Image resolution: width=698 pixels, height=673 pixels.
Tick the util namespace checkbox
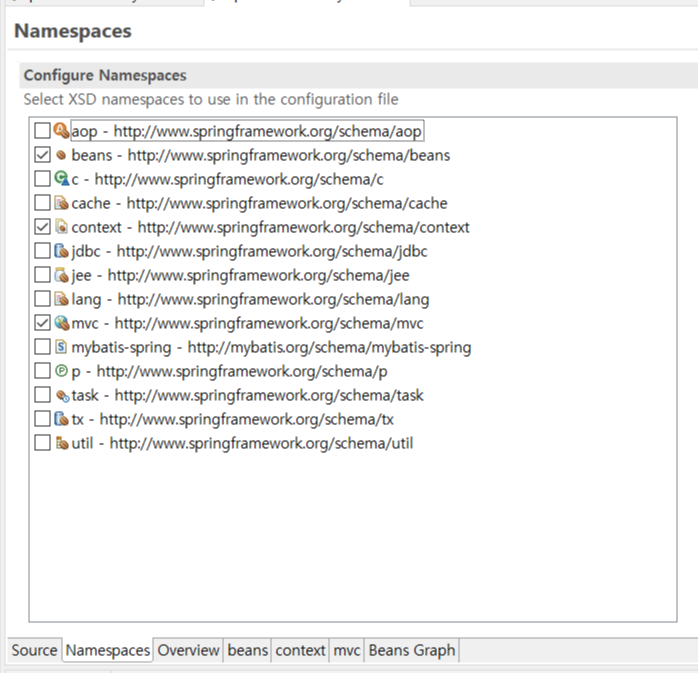42,443
